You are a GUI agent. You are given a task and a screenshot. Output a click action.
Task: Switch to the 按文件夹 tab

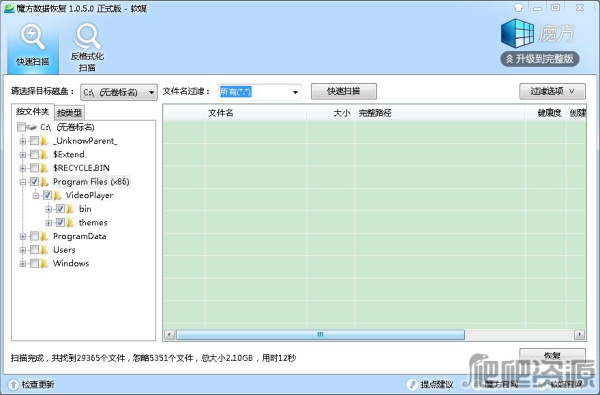click(33, 111)
